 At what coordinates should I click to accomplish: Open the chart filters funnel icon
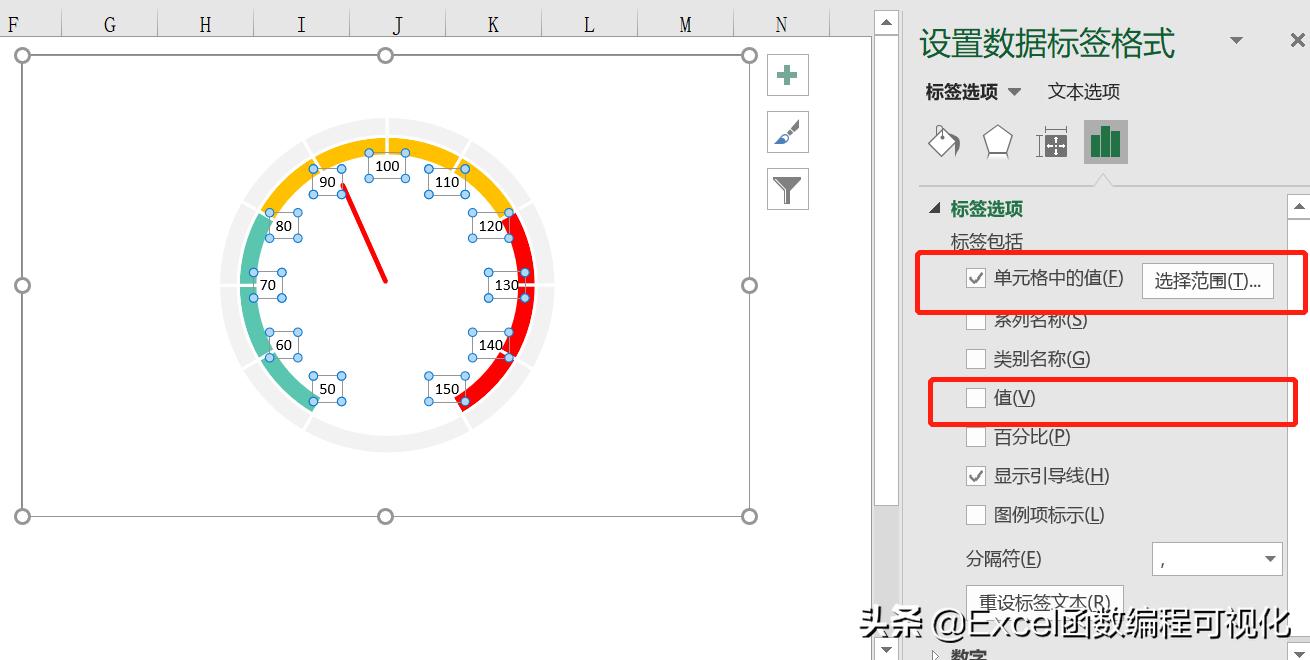pyautogui.click(x=787, y=188)
